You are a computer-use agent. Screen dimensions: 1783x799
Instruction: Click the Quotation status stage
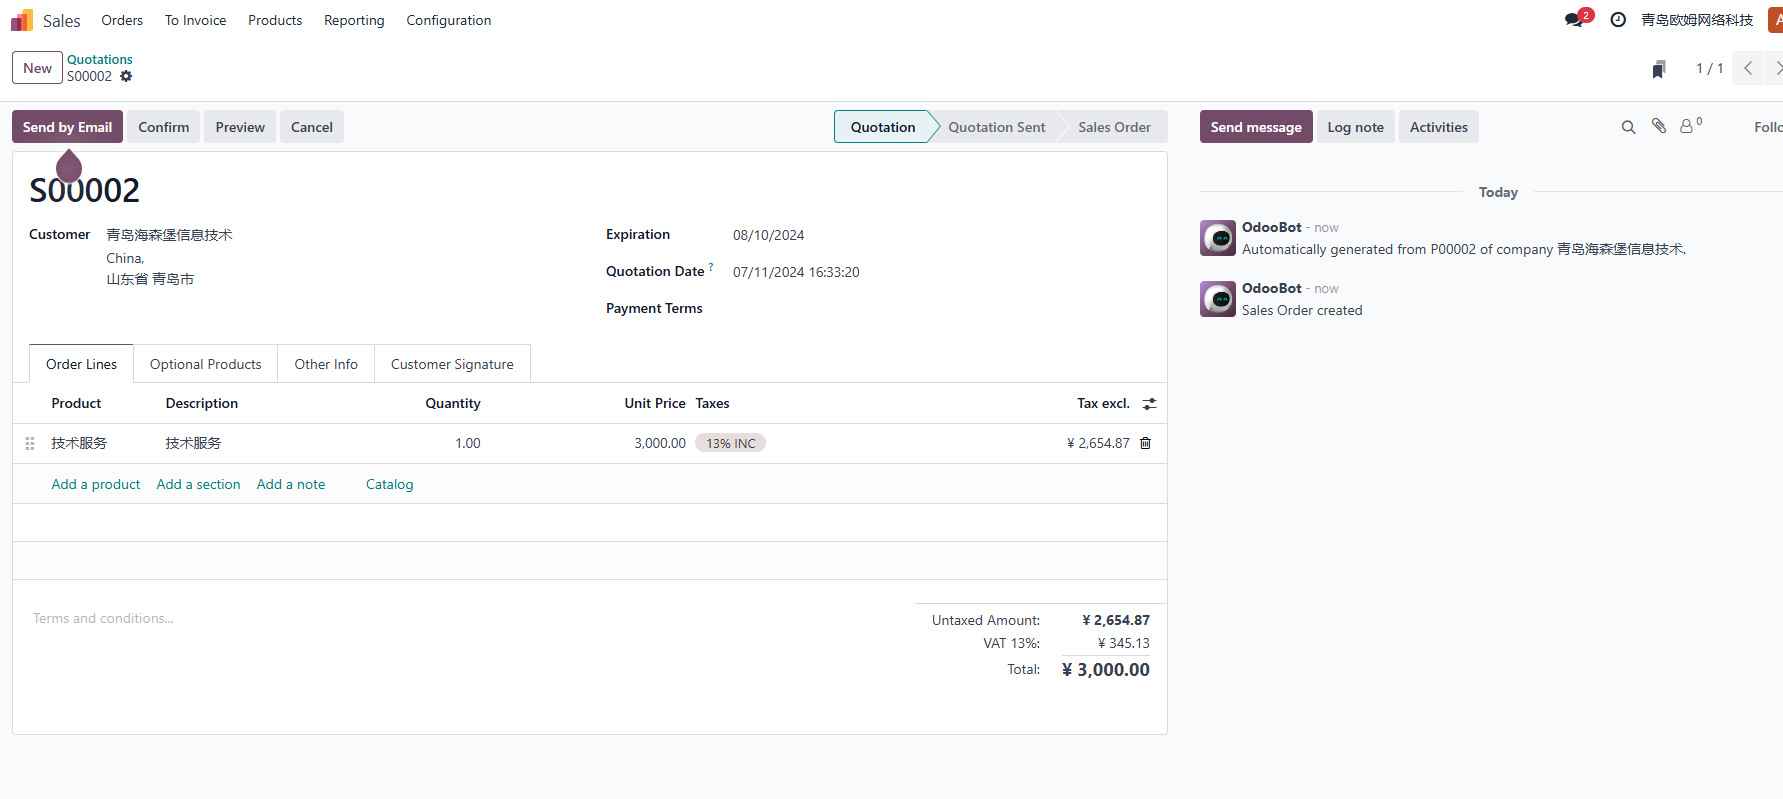coord(882,127)
